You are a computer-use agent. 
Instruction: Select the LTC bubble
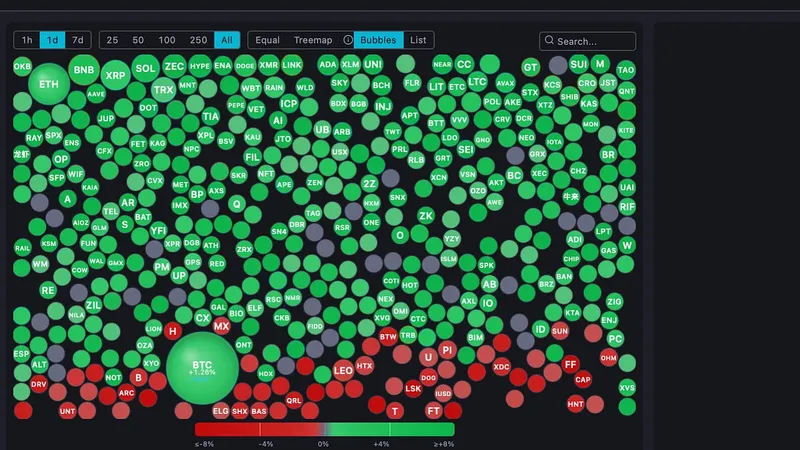(477, 82)
